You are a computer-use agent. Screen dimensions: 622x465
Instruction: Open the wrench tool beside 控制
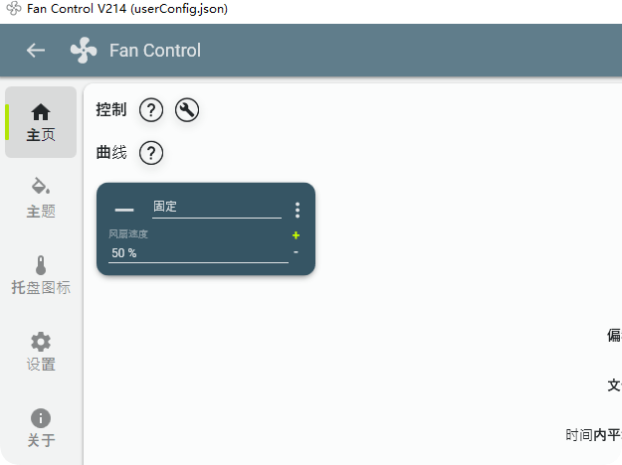187,110
